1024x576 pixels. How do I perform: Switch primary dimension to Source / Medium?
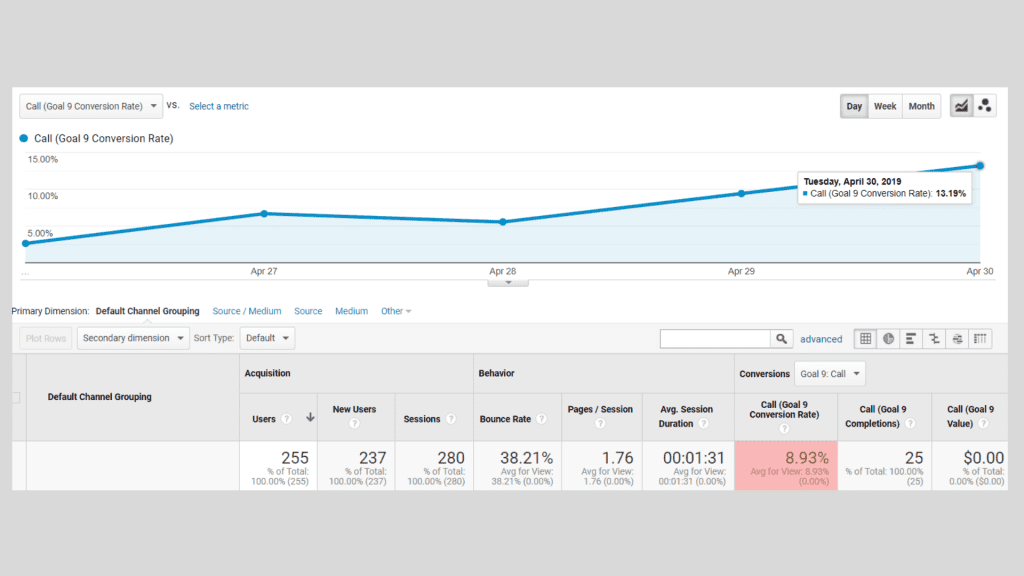click(247, 311)
